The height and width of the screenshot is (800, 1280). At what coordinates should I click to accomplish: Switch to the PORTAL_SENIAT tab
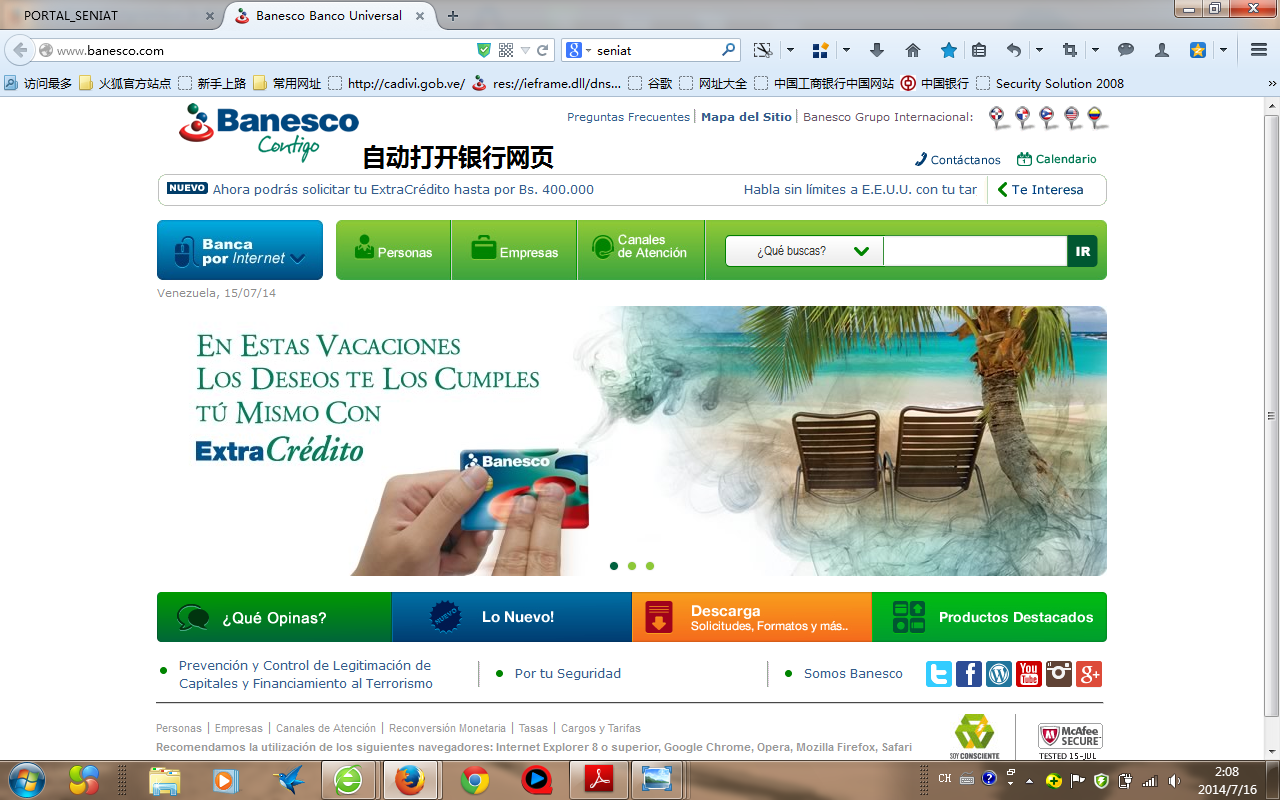point(112,16)
